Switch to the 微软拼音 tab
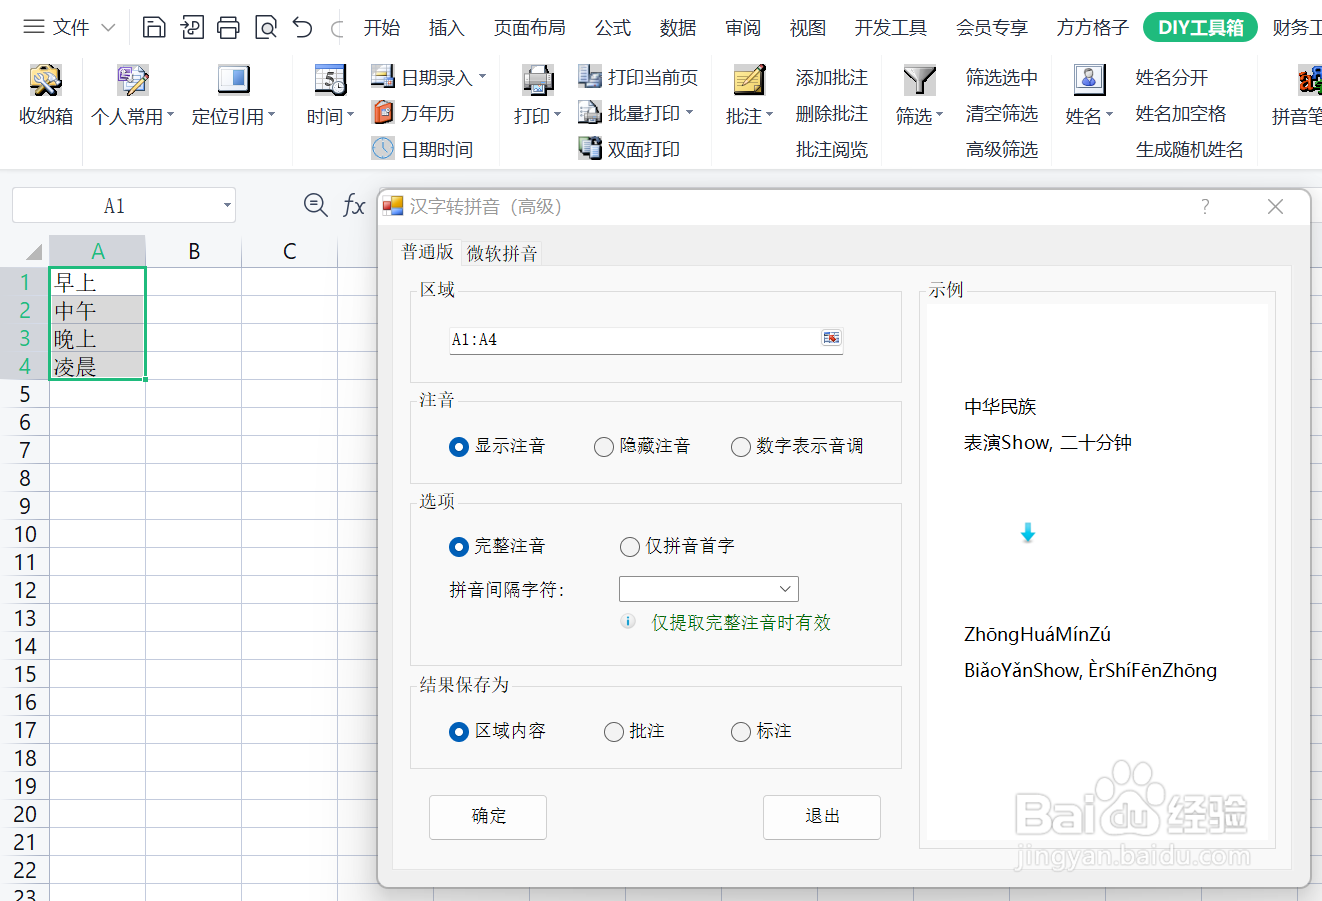This screenshot has width=1322, height=901. 502,253
